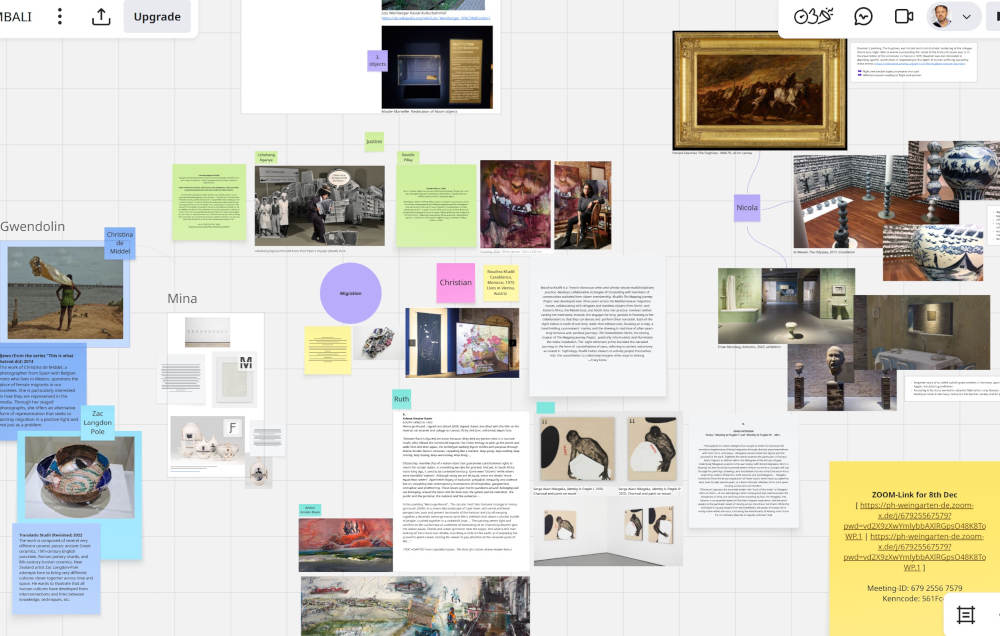Start a video call with camera icon

click(904, 16)
